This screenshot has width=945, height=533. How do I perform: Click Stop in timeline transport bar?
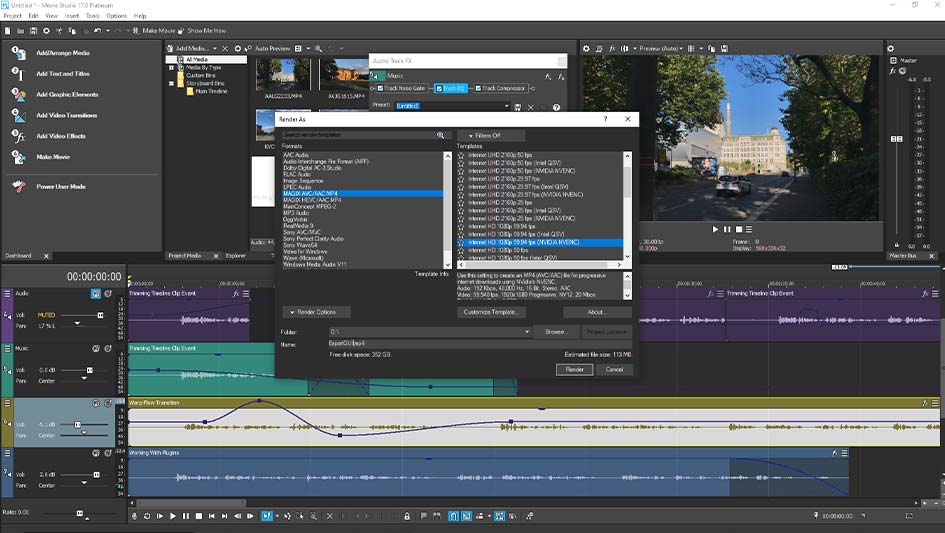coord(198,516)
